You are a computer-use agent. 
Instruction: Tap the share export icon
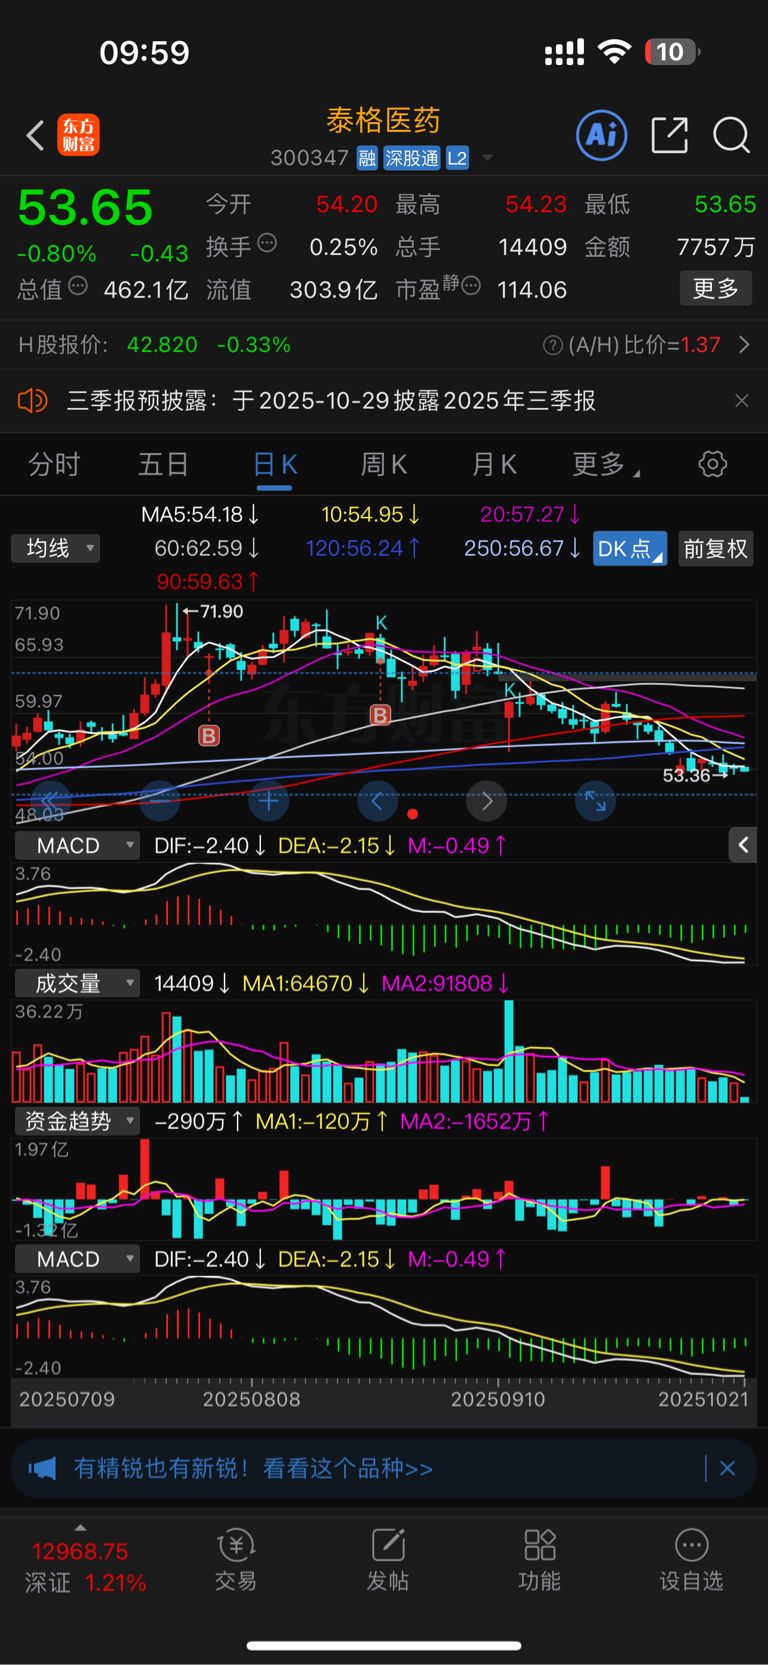669,135
